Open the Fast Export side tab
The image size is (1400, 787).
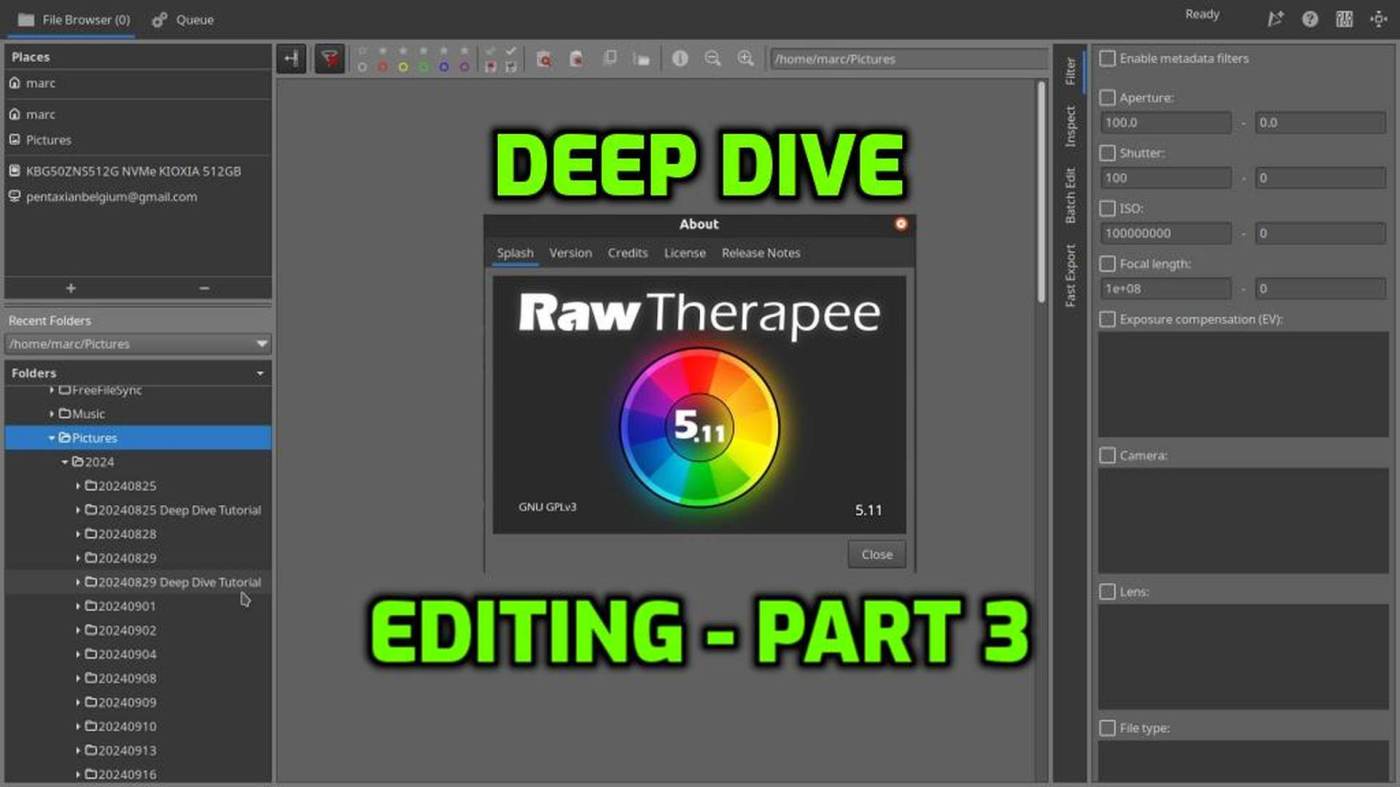(1070, 275)
